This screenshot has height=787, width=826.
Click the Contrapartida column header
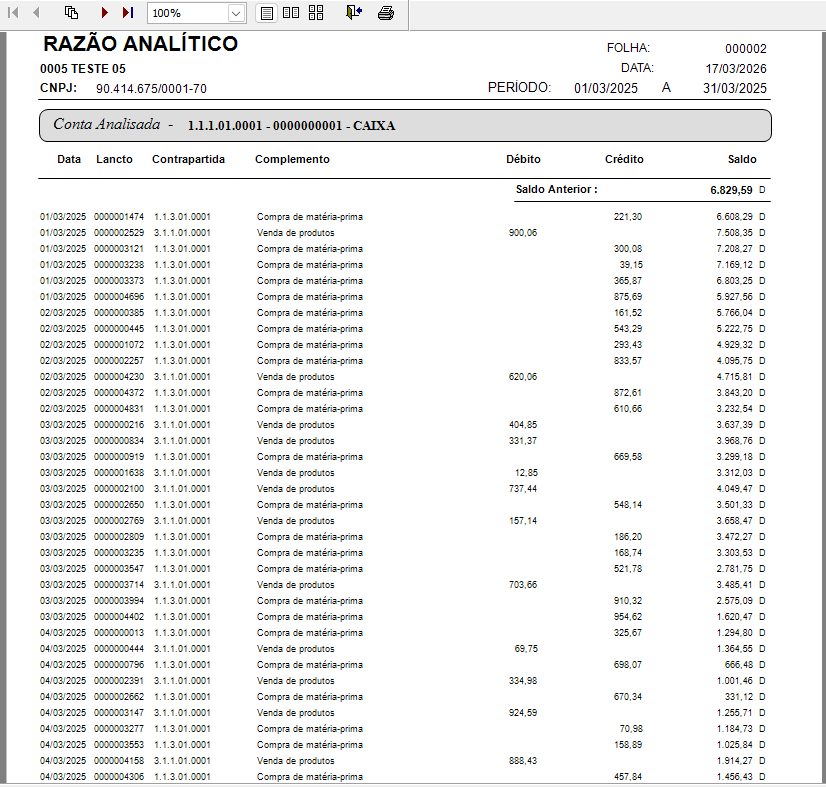point(188,159)
